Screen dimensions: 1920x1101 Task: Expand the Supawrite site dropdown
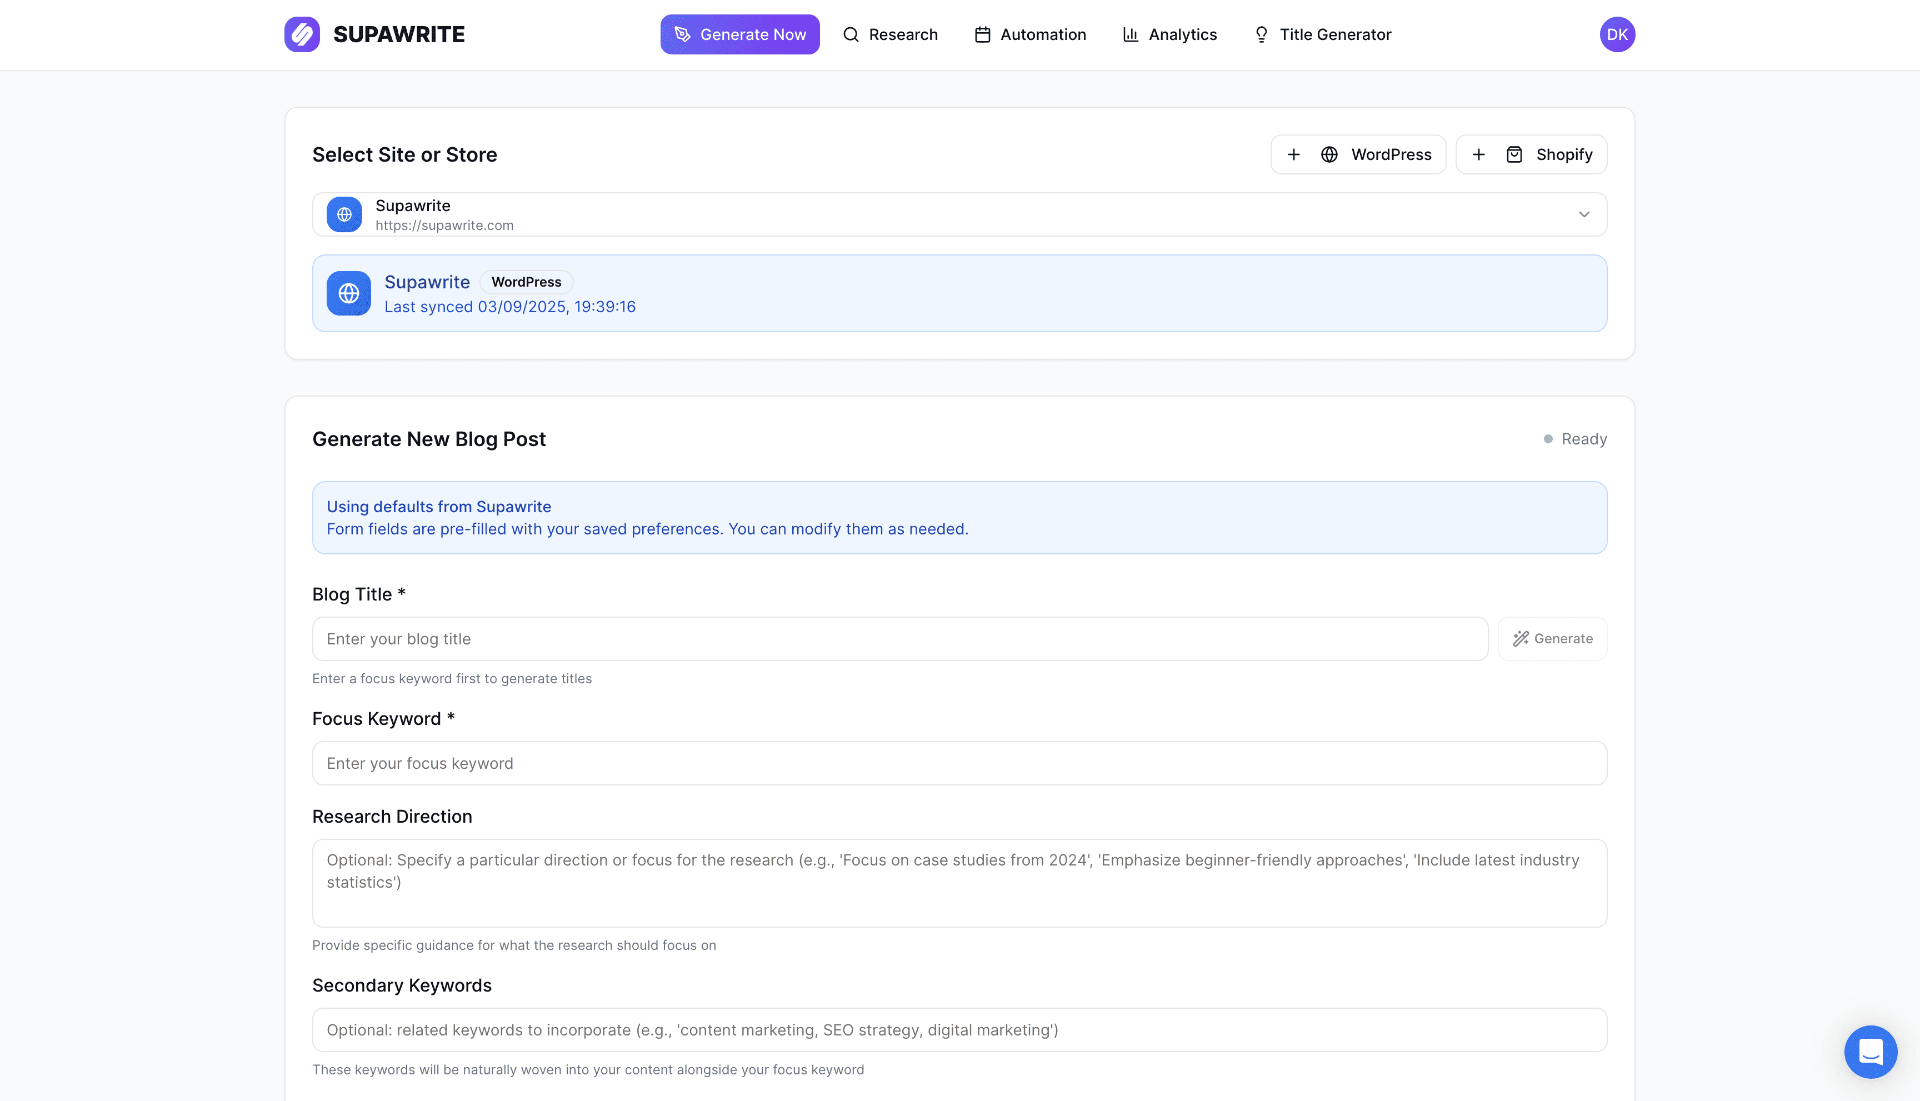coord(1583,214)
